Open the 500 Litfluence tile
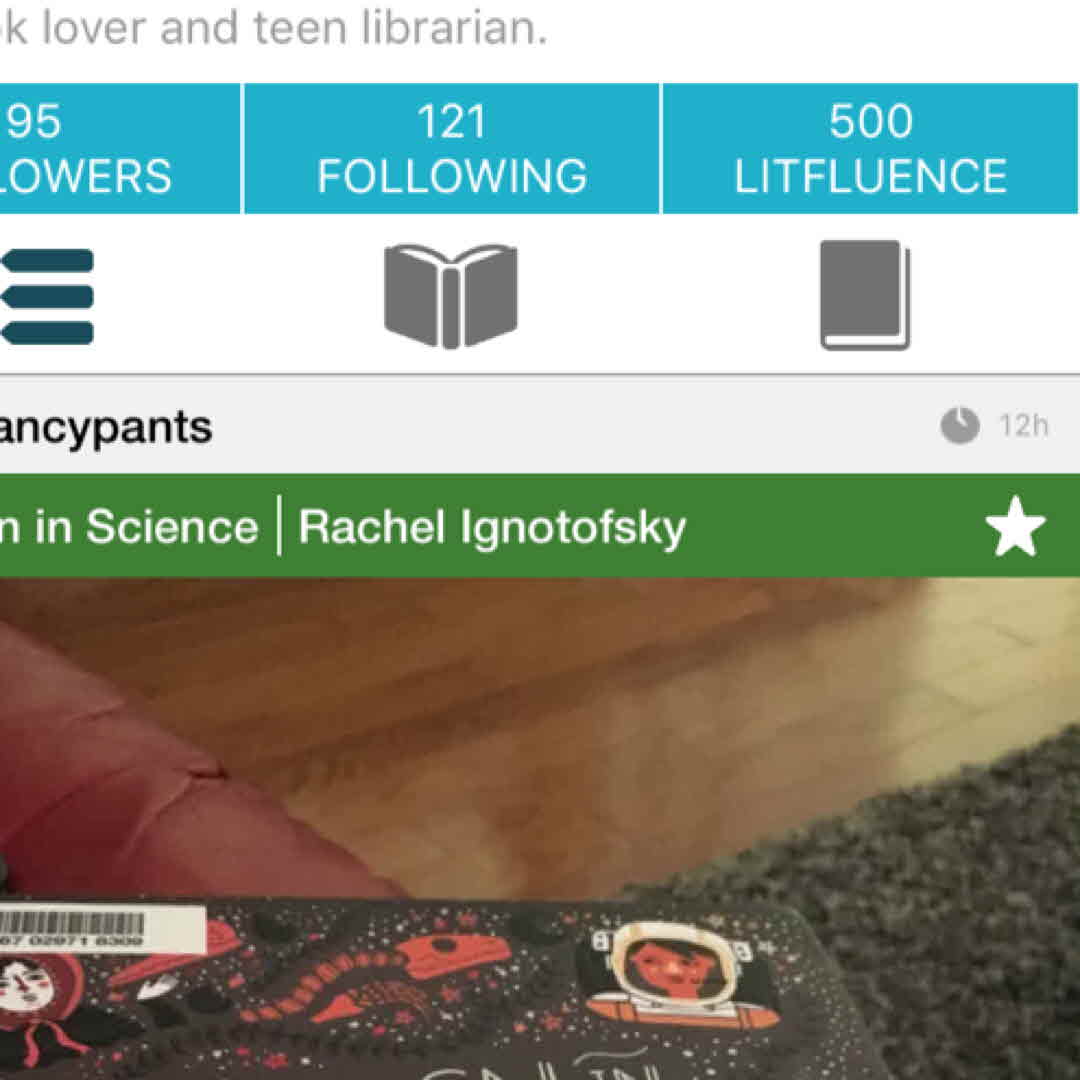1080x1080 pixels. click(x=871, y=149)
